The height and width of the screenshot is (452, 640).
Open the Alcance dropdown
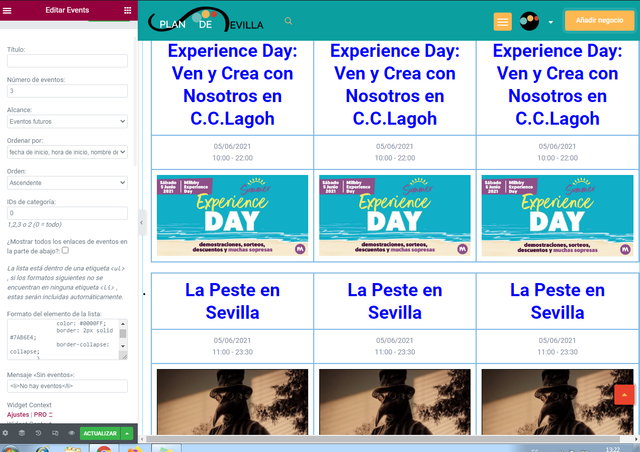tap(67, 121)
